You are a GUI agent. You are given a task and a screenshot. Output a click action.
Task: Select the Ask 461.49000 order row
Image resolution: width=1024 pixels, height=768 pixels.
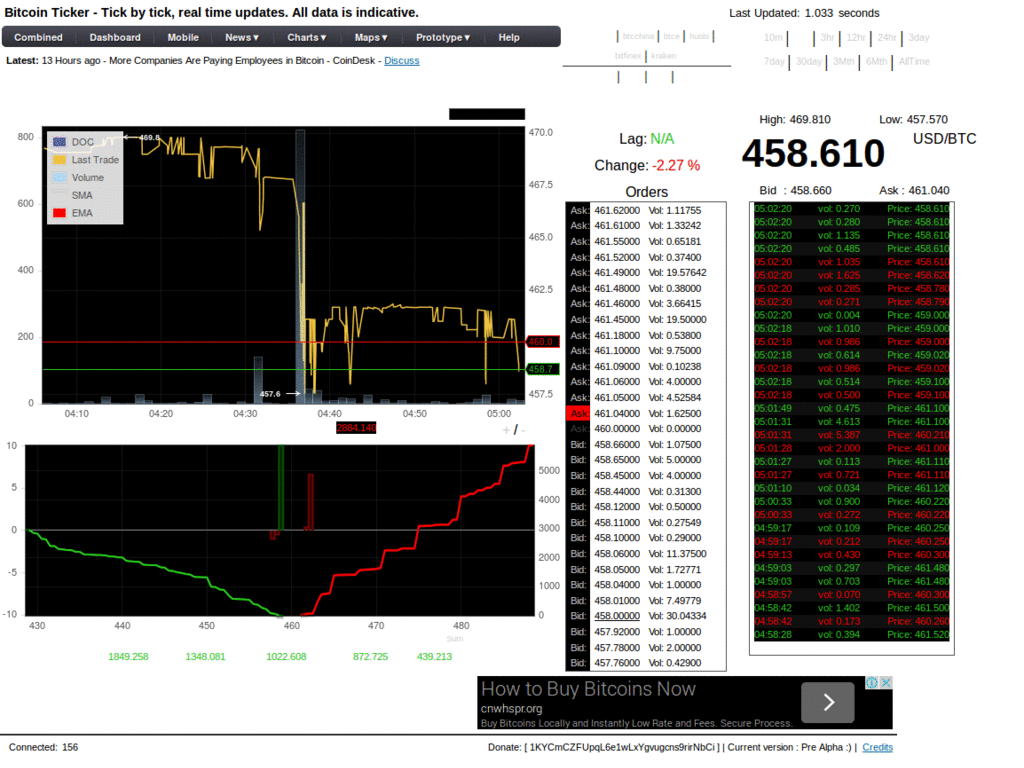[x=646, y=272]
